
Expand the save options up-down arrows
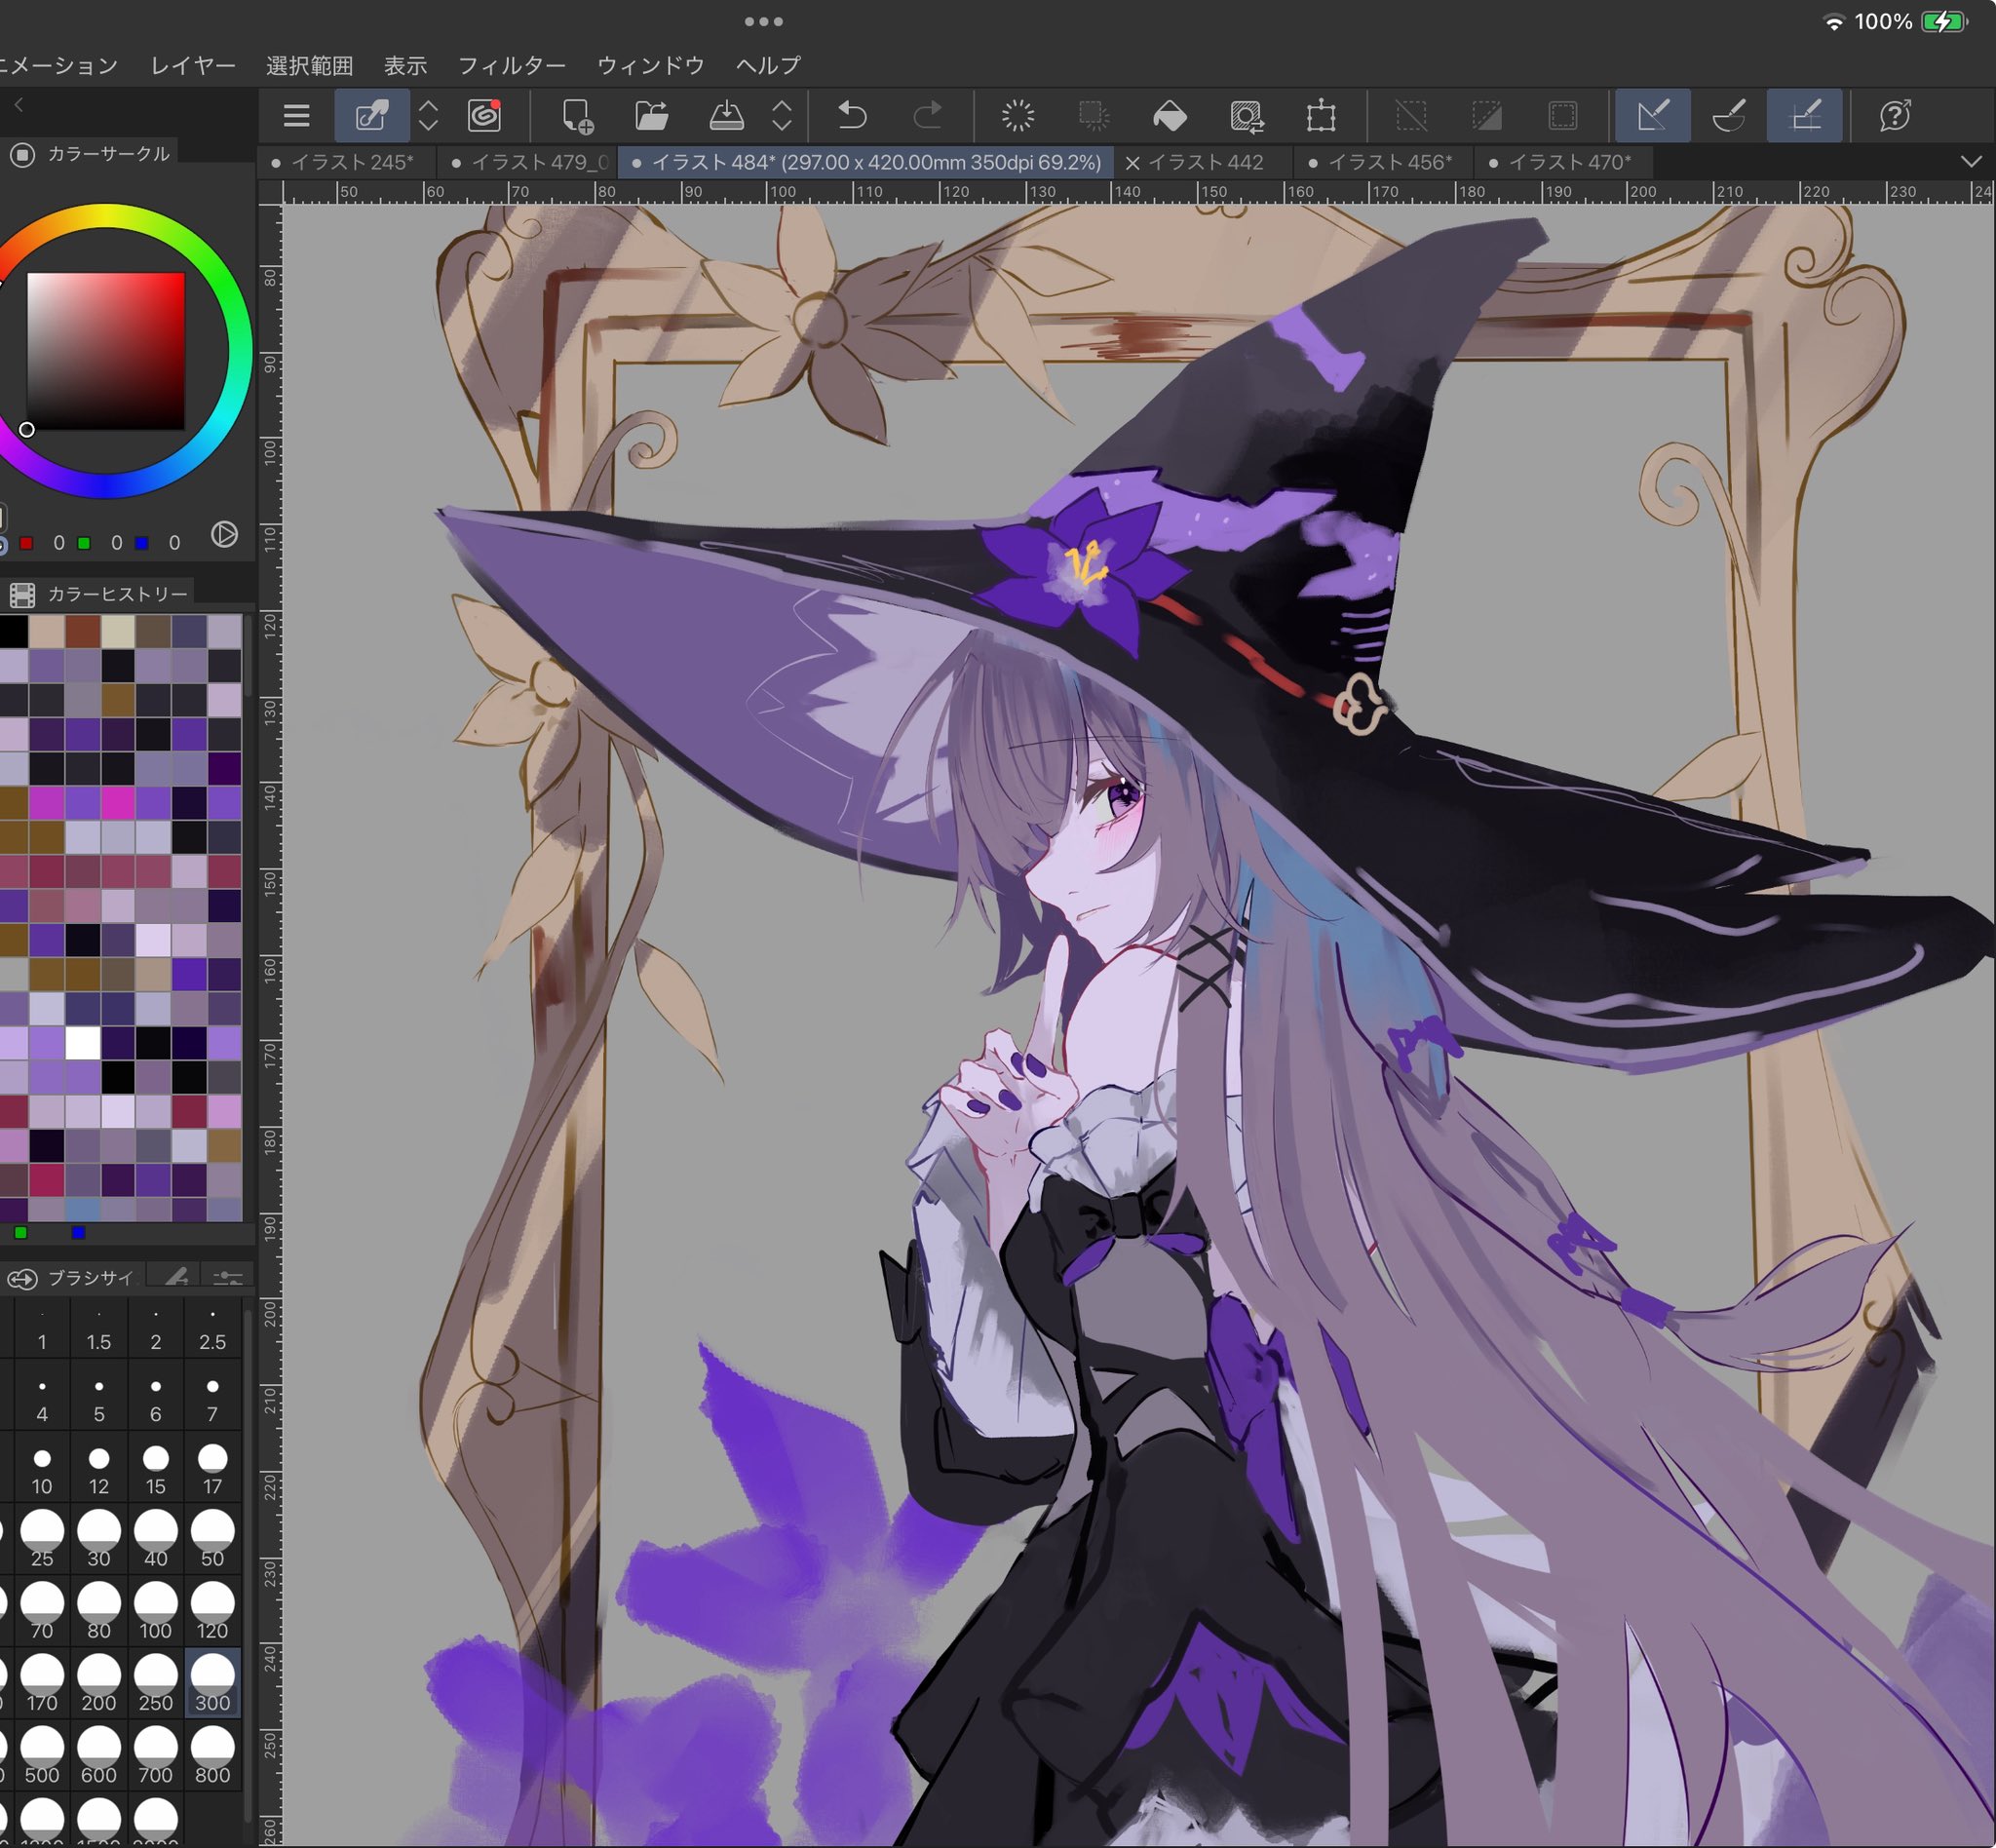(x=782, y=116)
